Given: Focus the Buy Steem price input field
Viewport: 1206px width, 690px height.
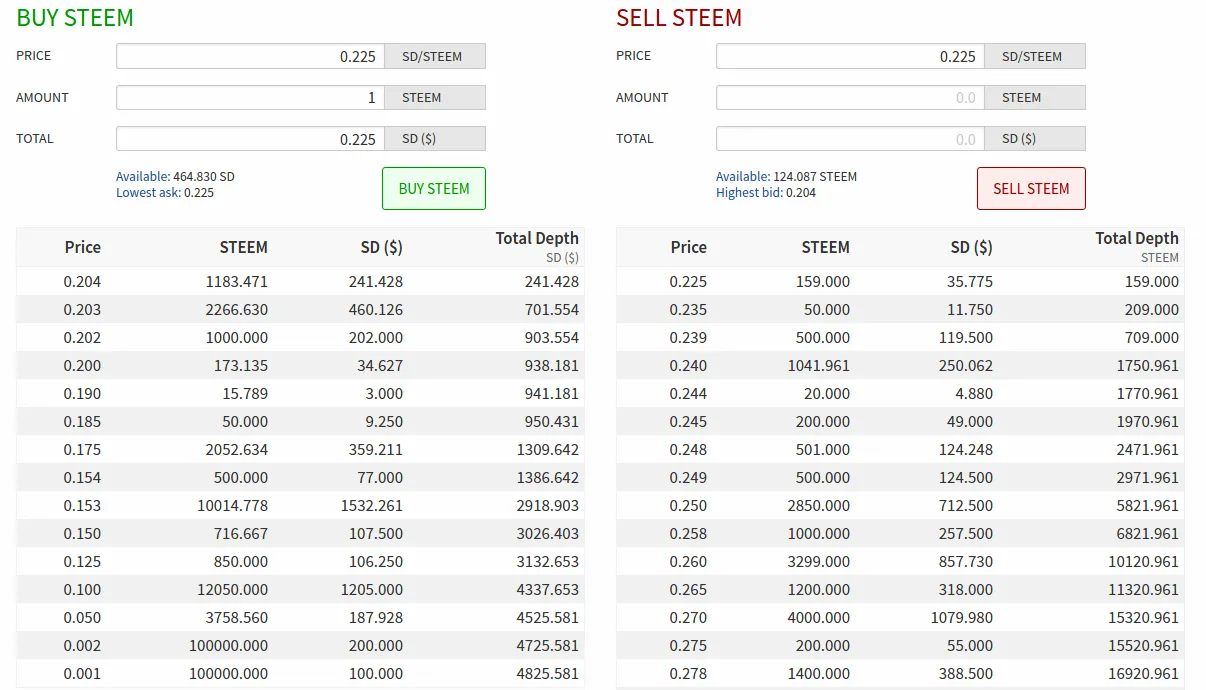Looking at the screenshot, I should pyautogui.click(x=251, y=56).
